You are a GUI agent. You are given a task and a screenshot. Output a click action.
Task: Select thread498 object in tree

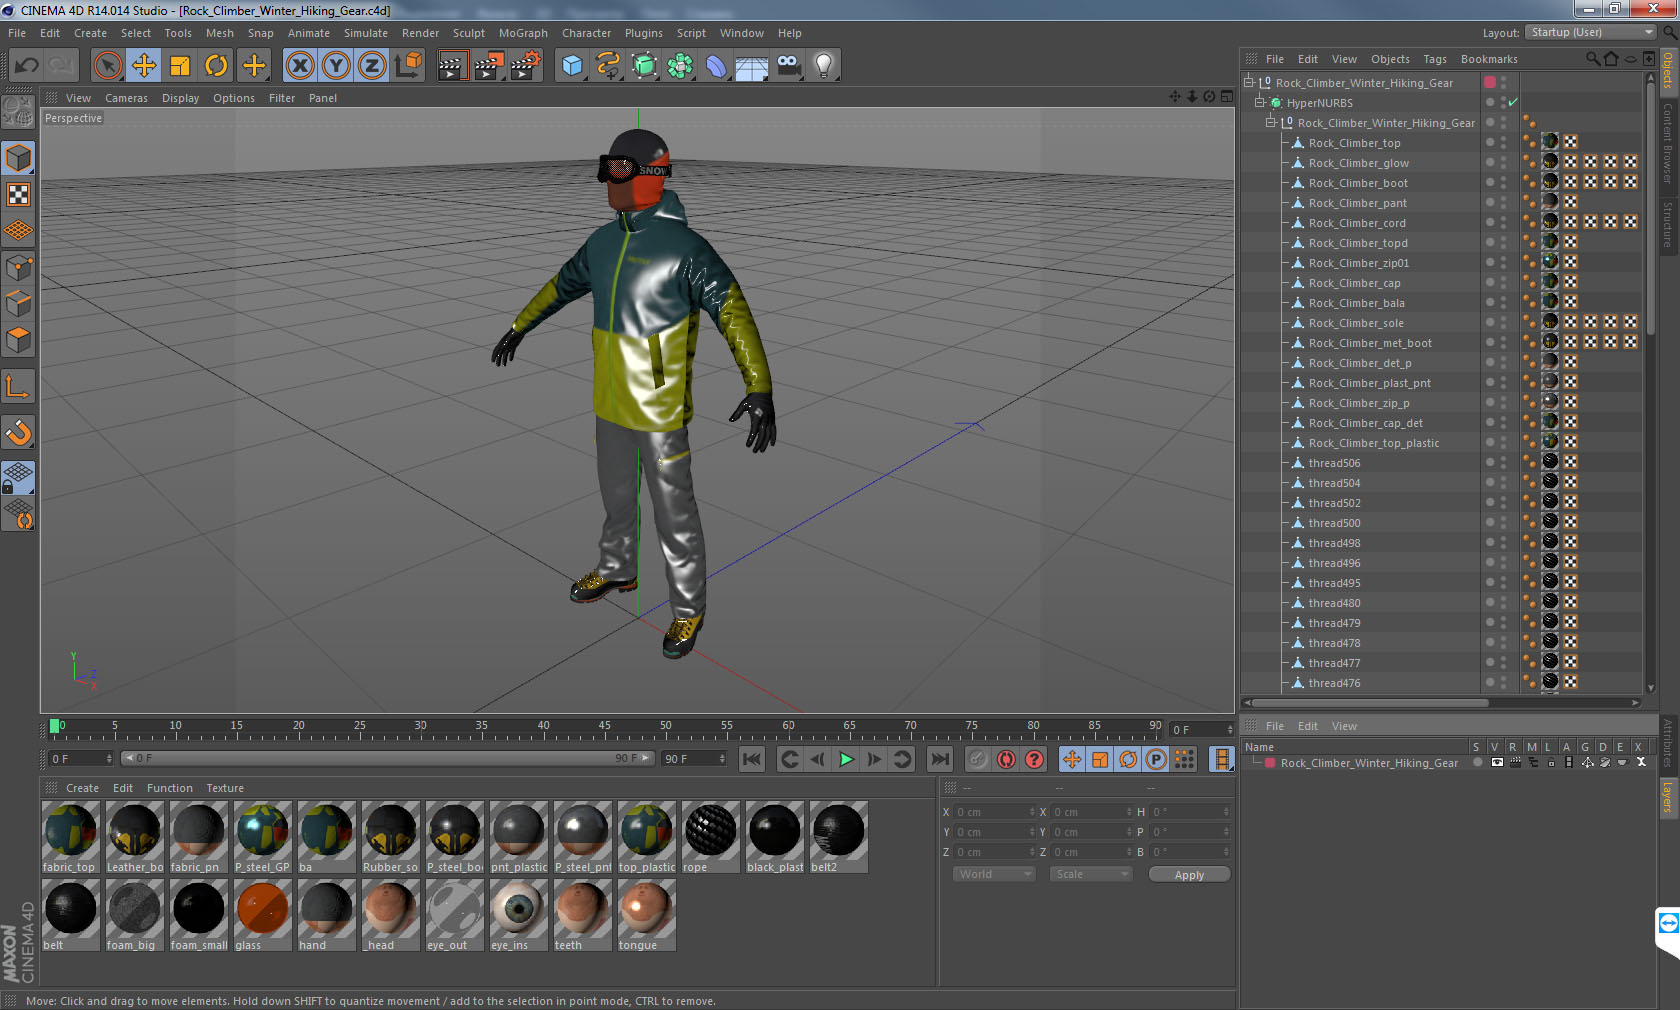(x=1334, y=543)
